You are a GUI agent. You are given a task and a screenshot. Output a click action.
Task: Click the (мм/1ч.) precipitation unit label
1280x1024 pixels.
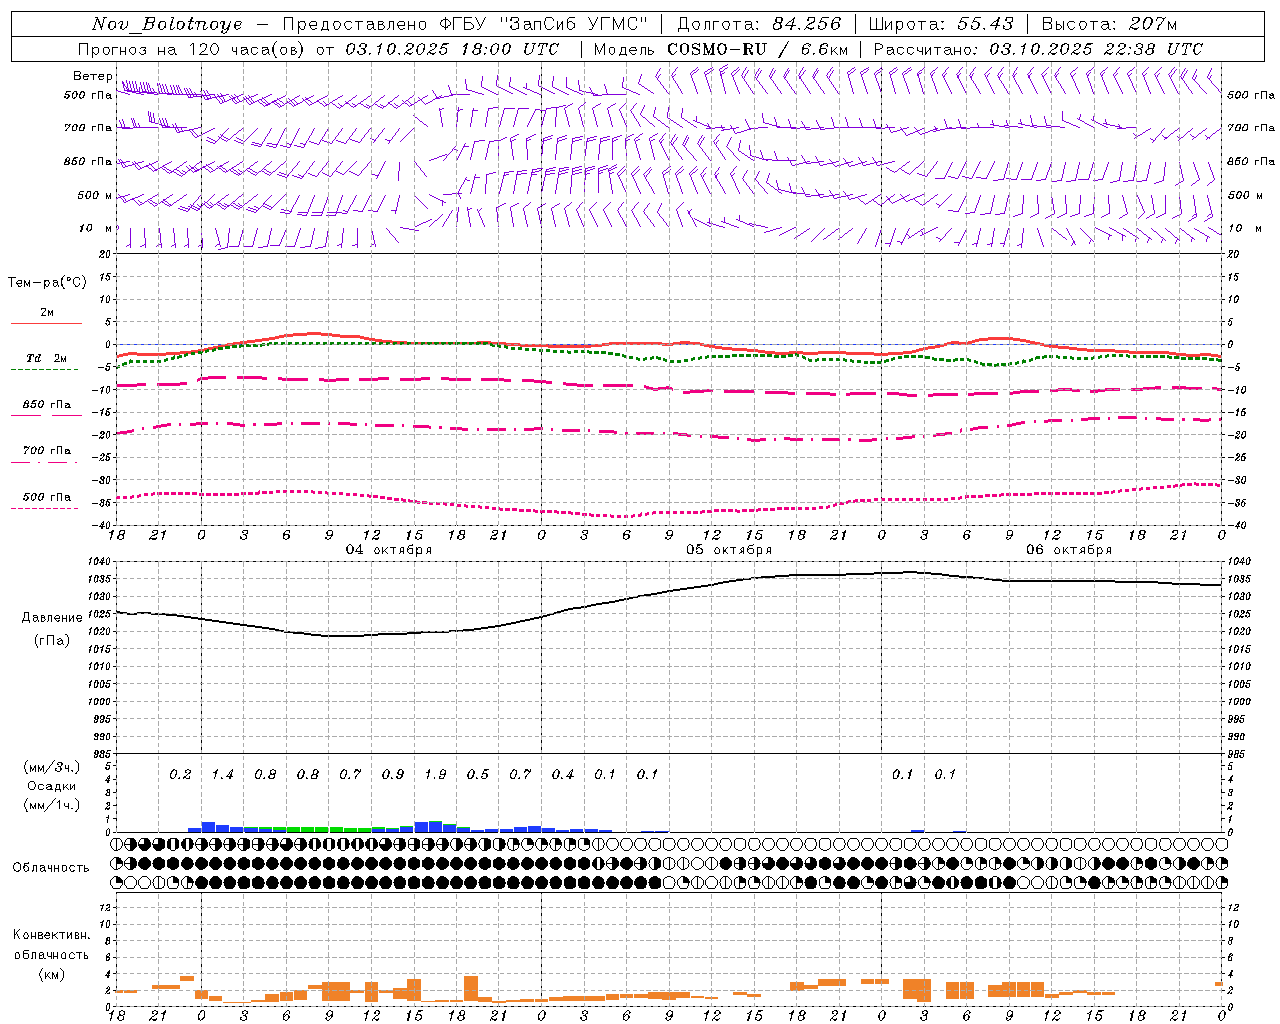51,805
